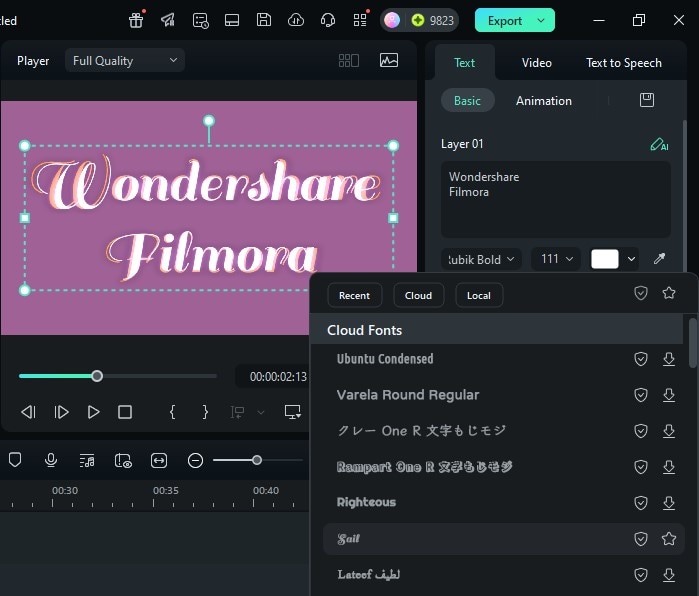Click the monitor display output icon

(x=293, y=412)
